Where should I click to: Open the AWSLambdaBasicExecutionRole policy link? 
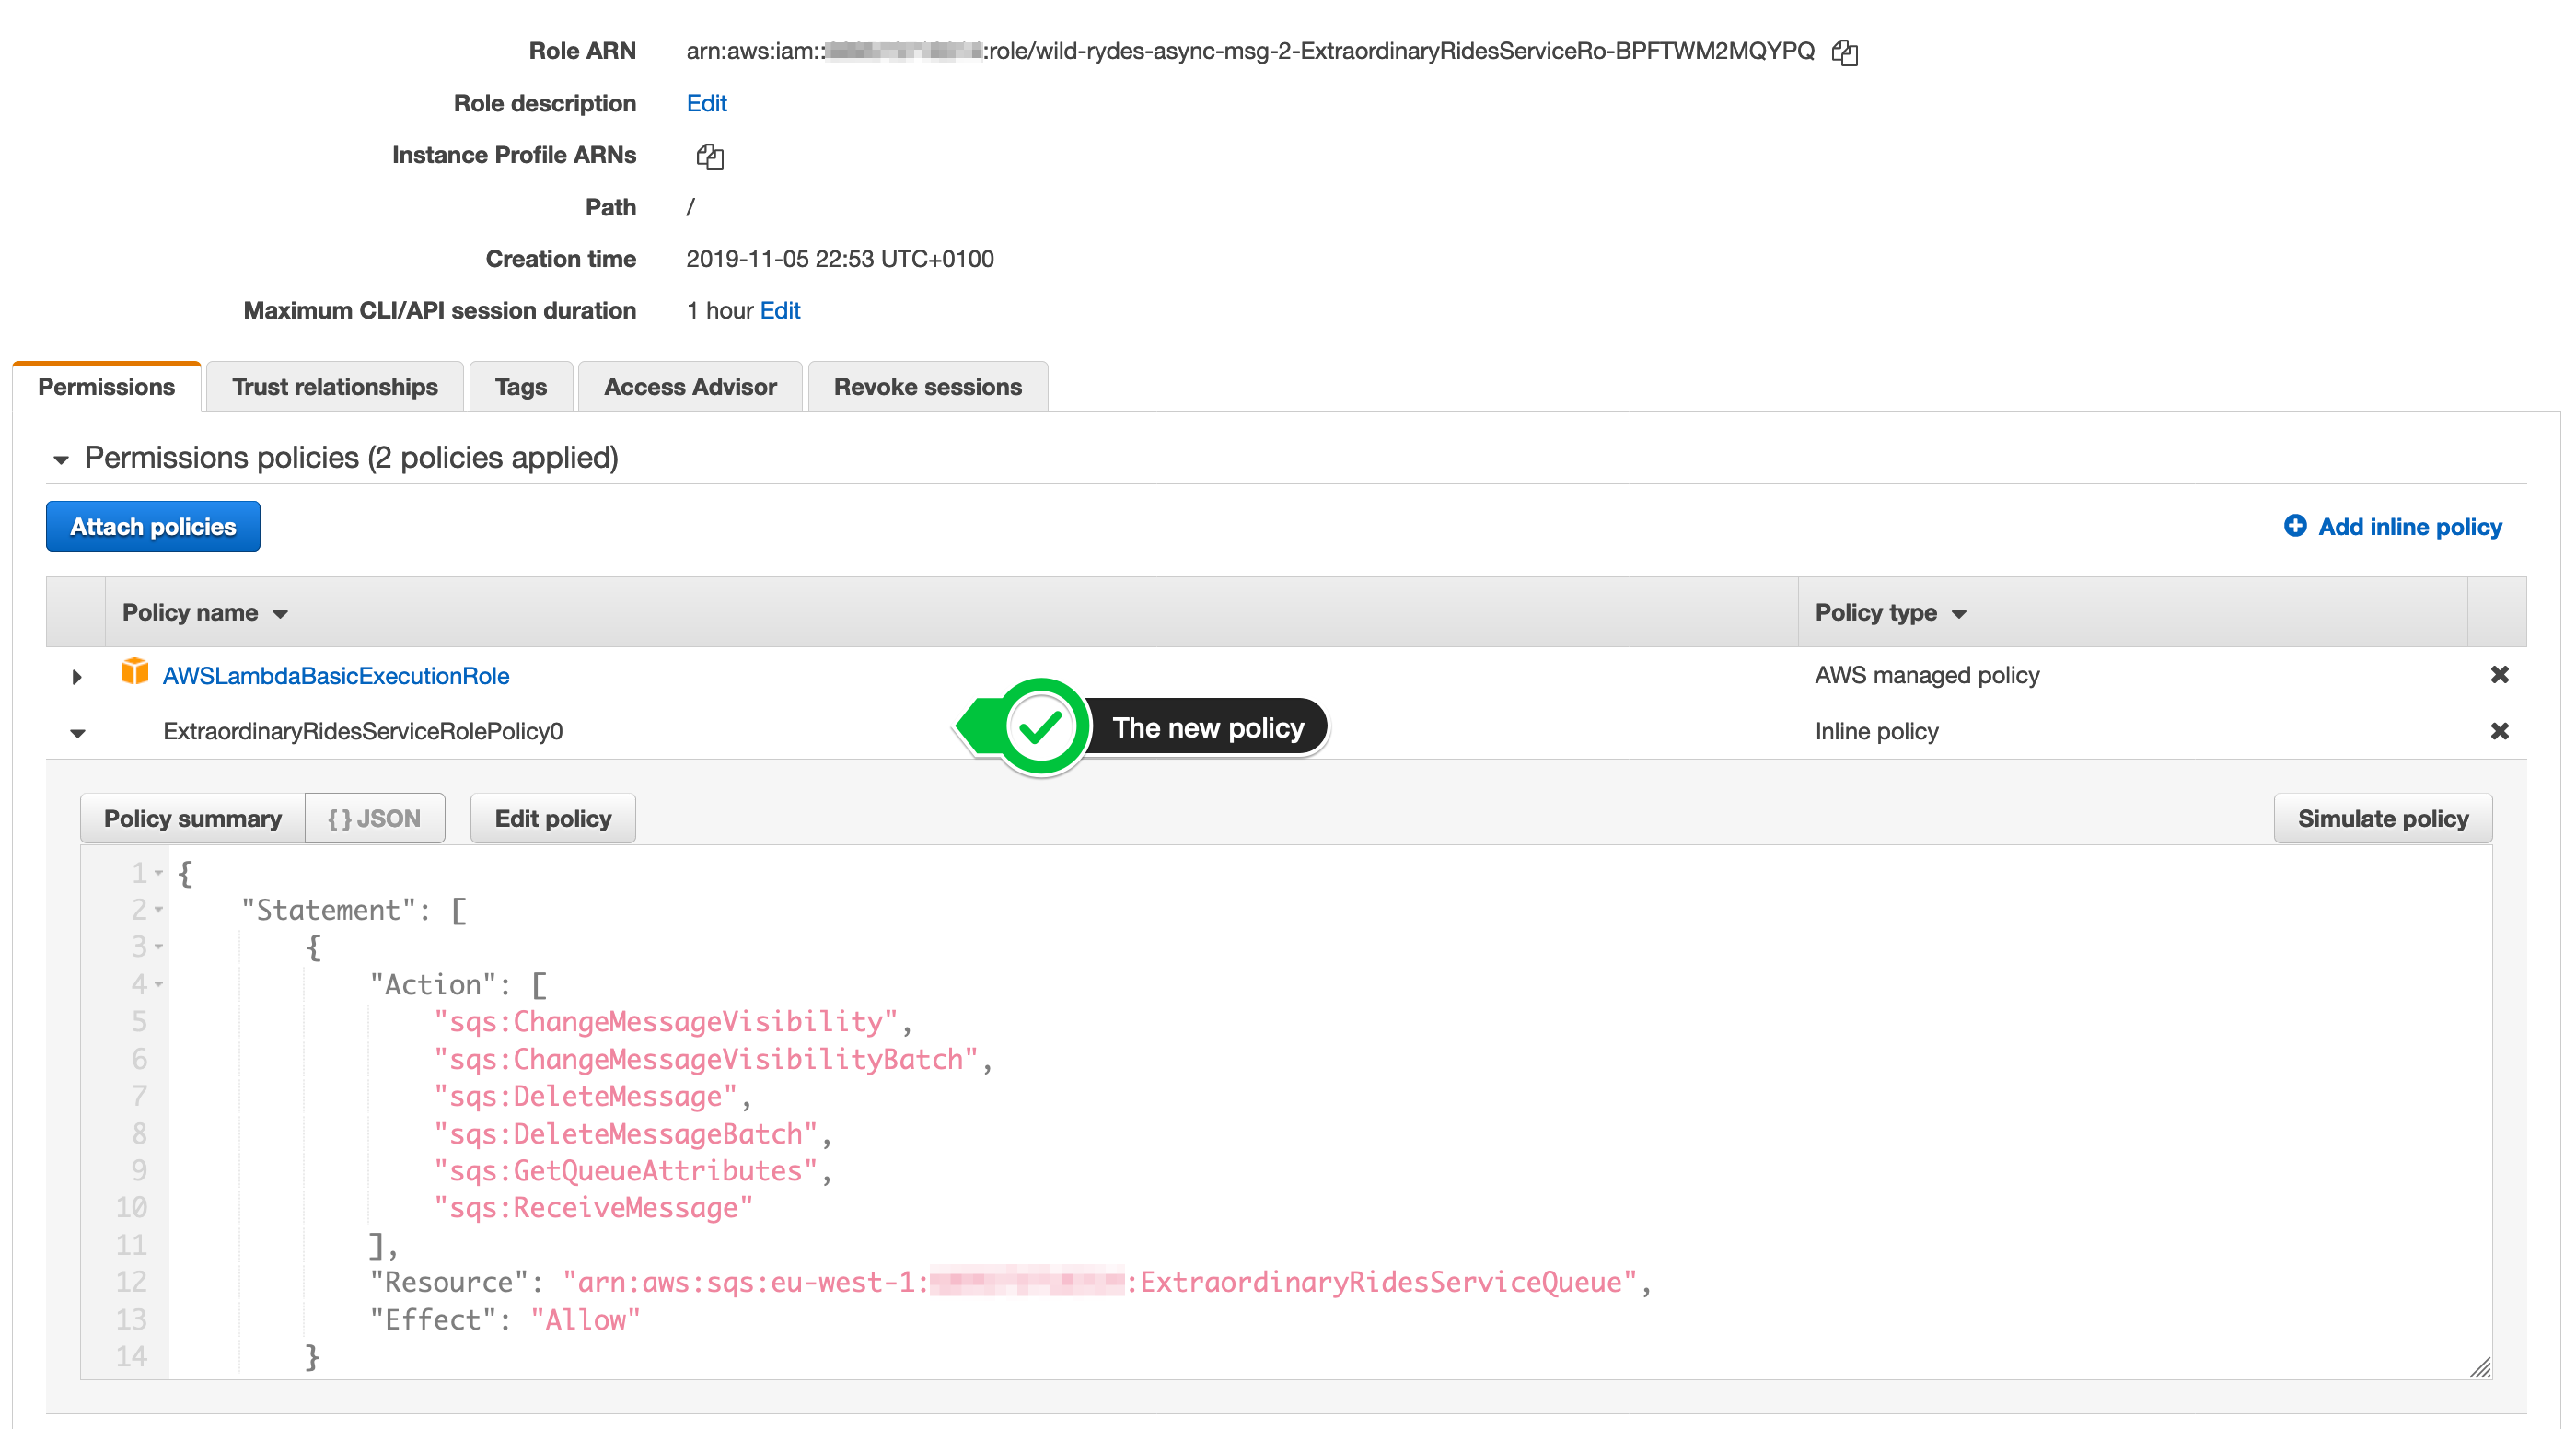(336, 676)
